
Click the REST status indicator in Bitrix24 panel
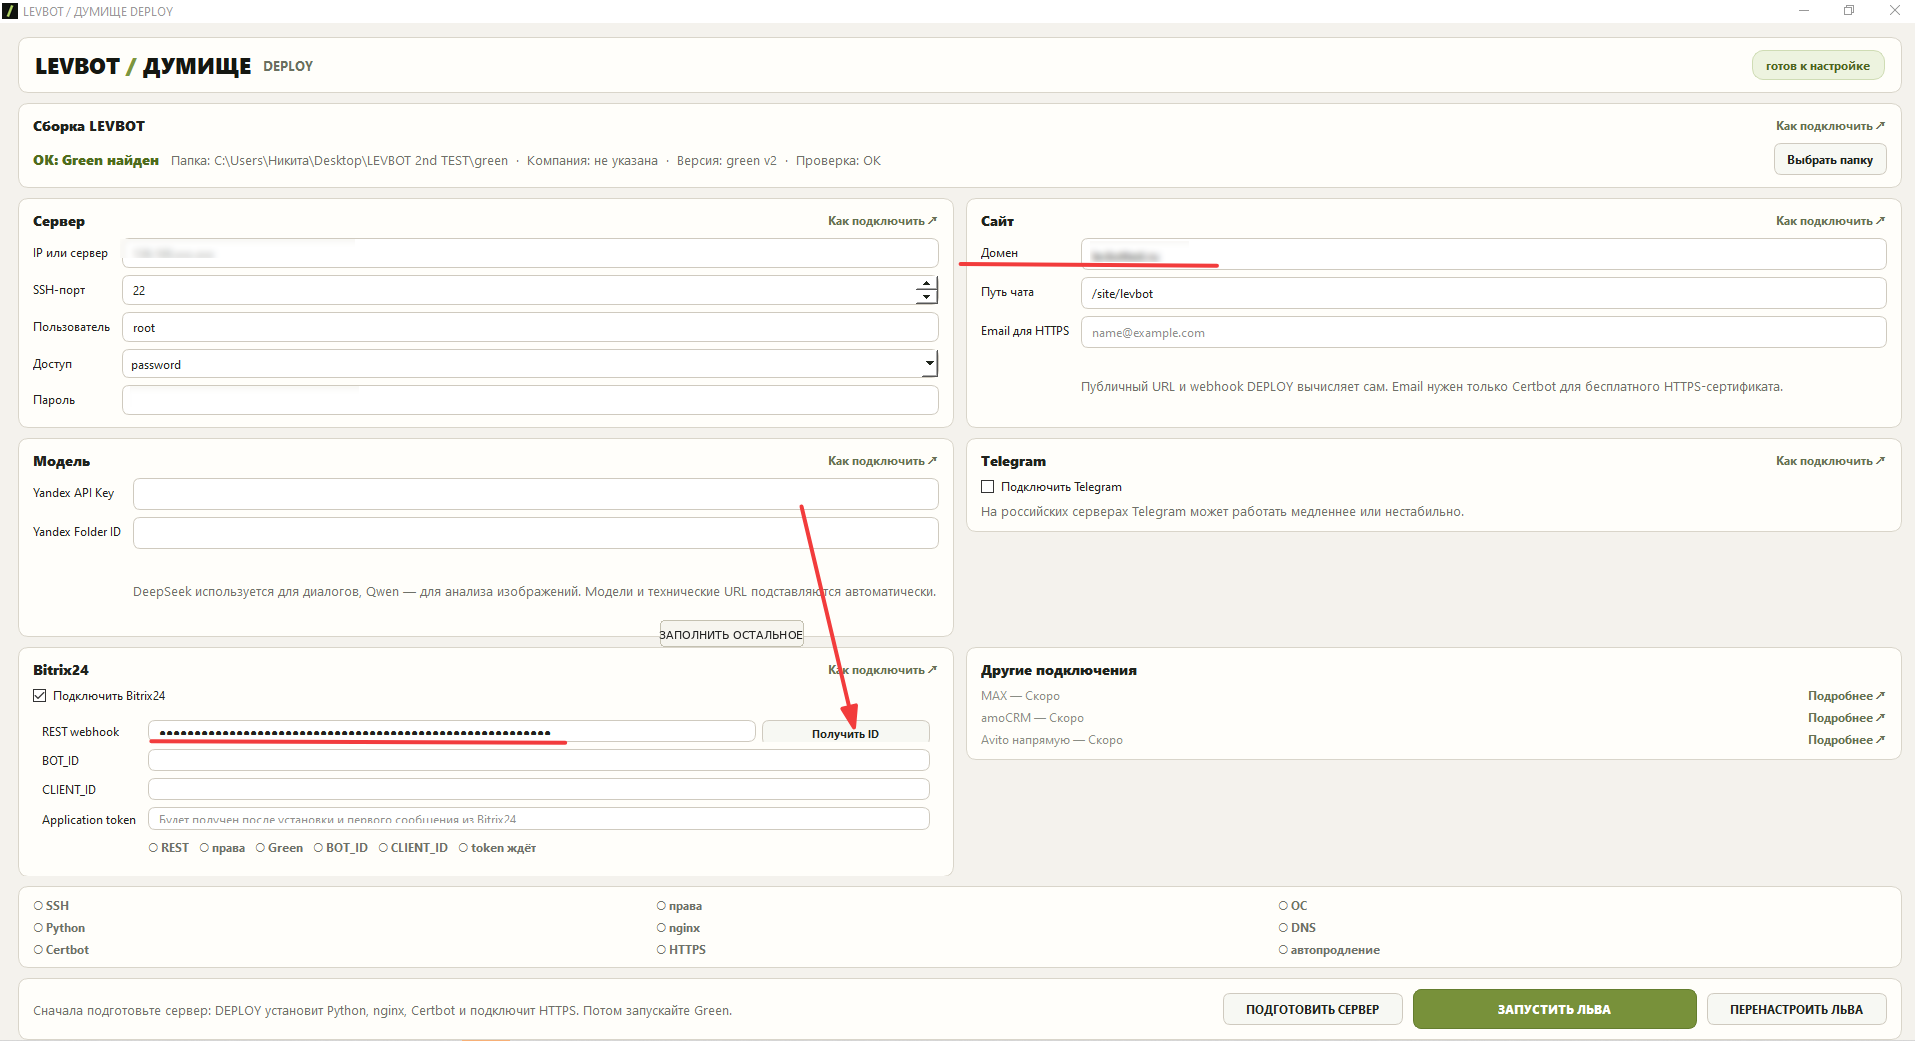[x=169, y=848]
